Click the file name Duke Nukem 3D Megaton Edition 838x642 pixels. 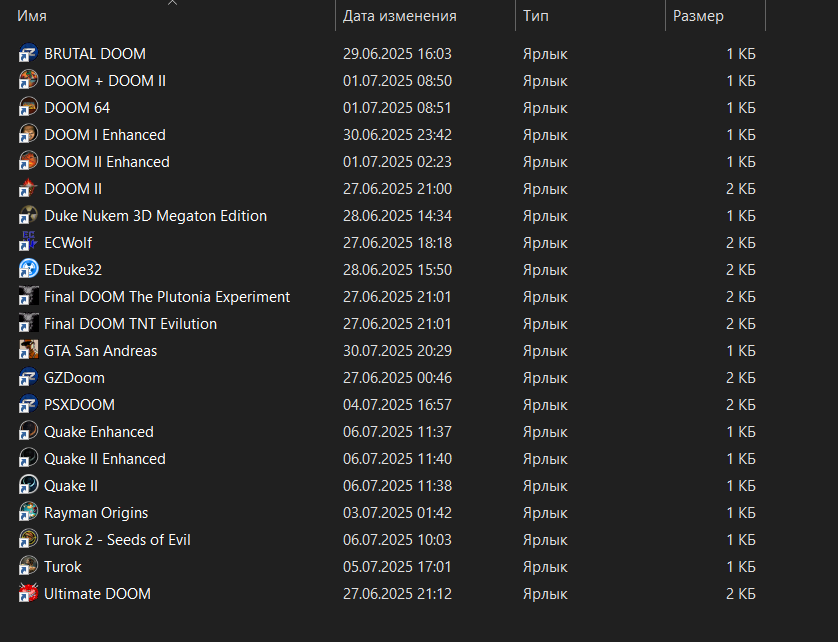156,216
